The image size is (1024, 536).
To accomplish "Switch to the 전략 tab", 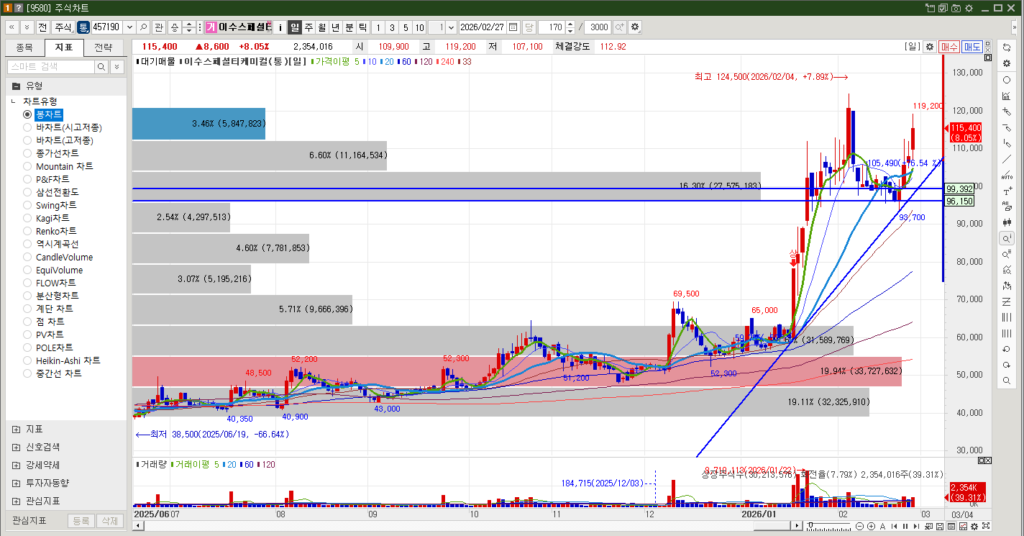I will (103, 47).
